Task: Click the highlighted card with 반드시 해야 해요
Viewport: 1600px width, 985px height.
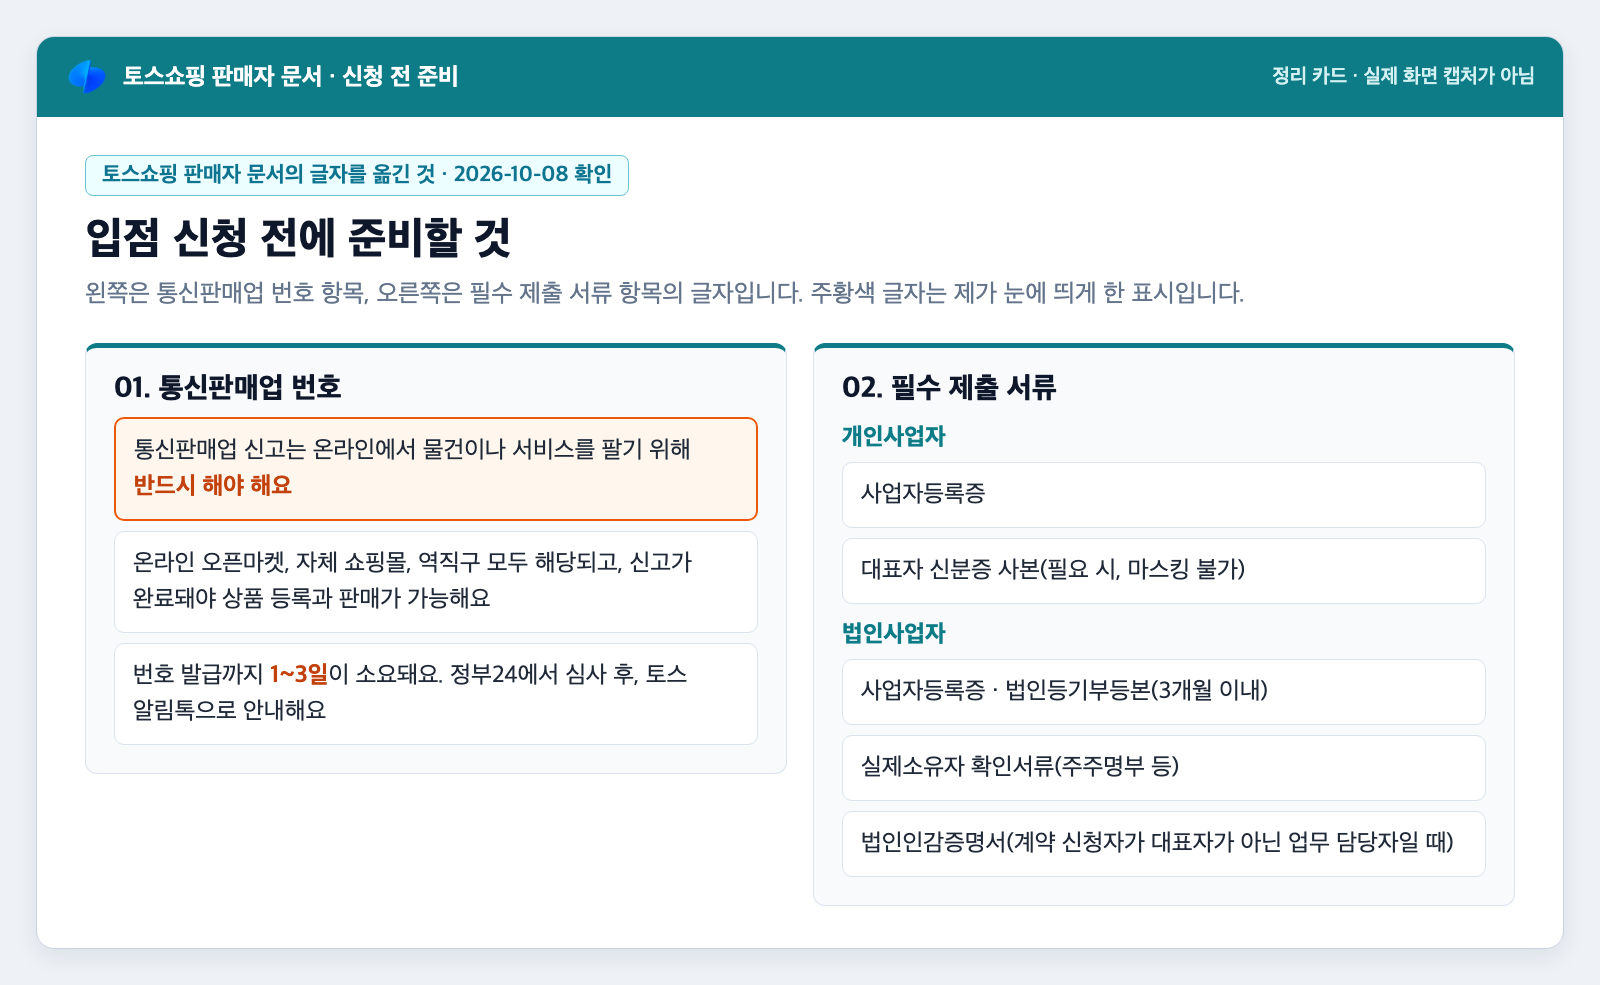Action: click(436, 469)
